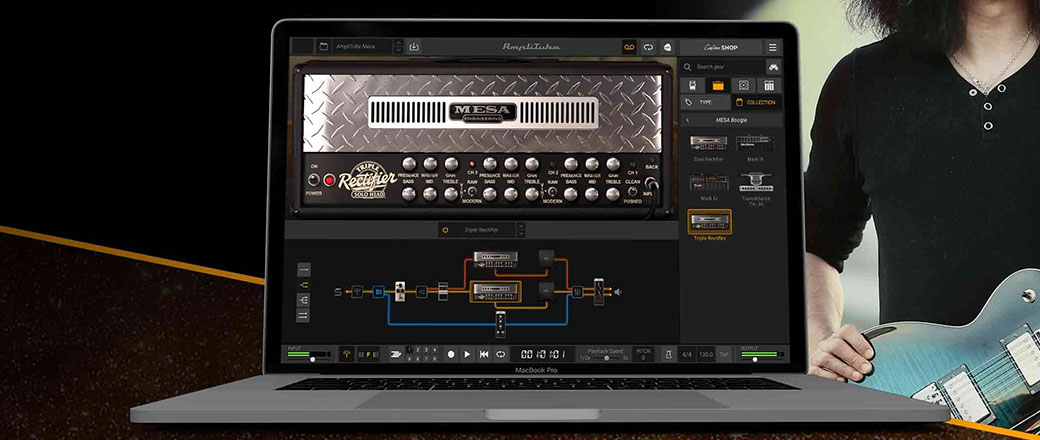The width and height of the screenshot is (1040, 440).
Task: Select the parallel lines routing icon
Action: point(304,315)
